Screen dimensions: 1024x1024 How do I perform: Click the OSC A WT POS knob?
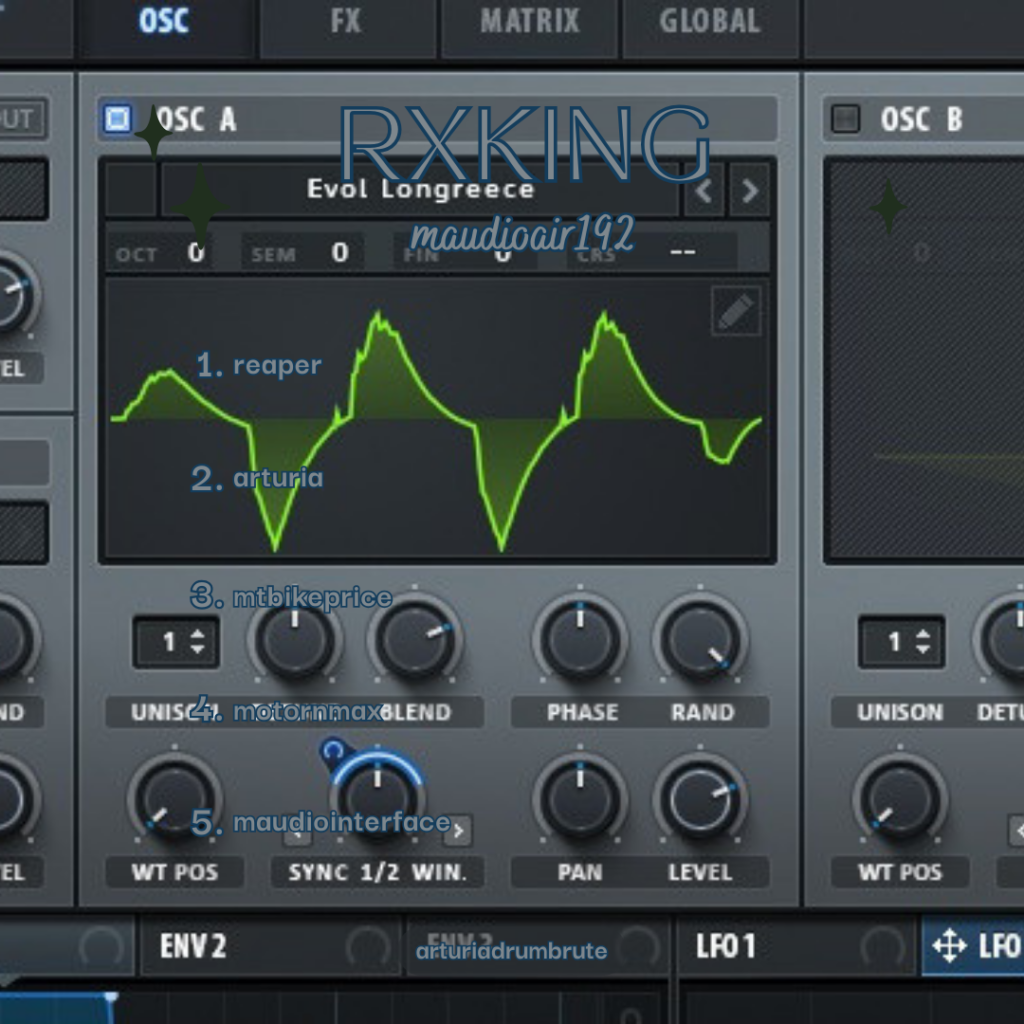174,799
